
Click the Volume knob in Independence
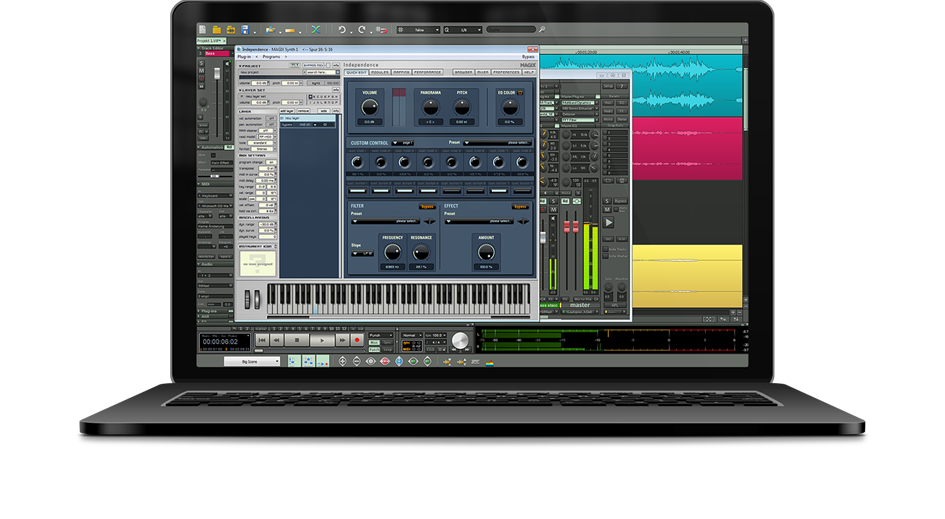click(x=369, y=107)
